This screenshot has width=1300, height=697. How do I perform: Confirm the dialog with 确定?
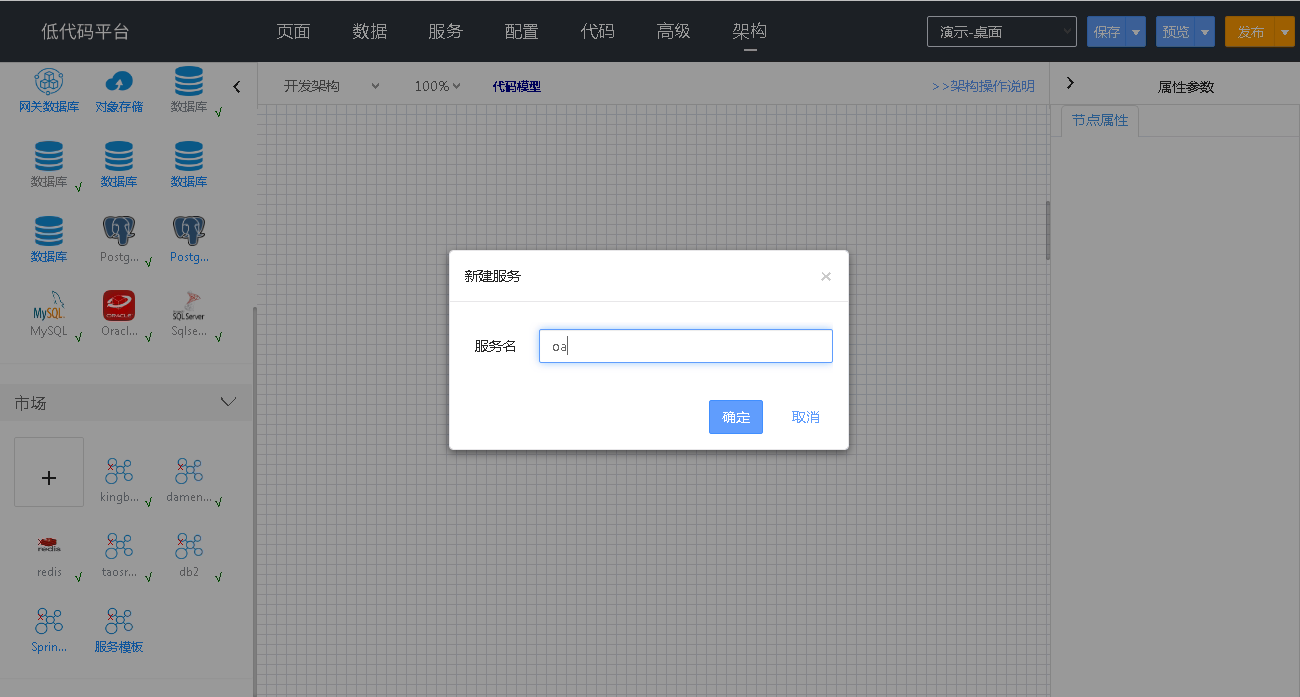[x=736, y=417]
